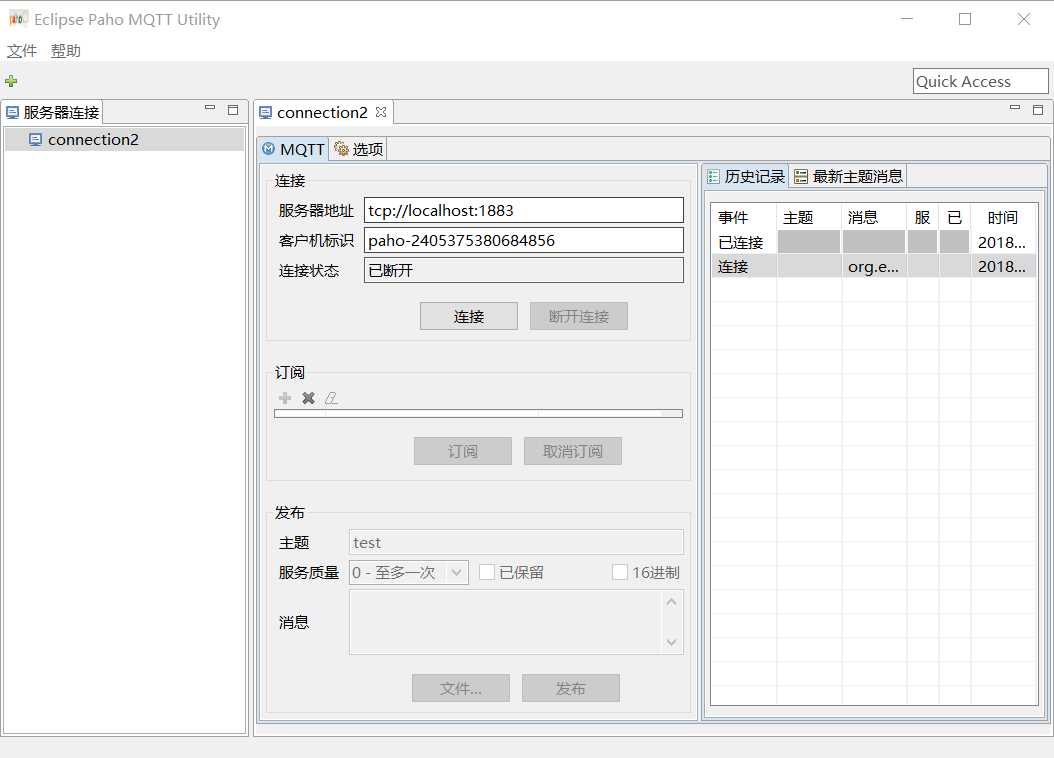1054x758 pixels.
Task: Click the 服 column header
Action: coord(923,218)
